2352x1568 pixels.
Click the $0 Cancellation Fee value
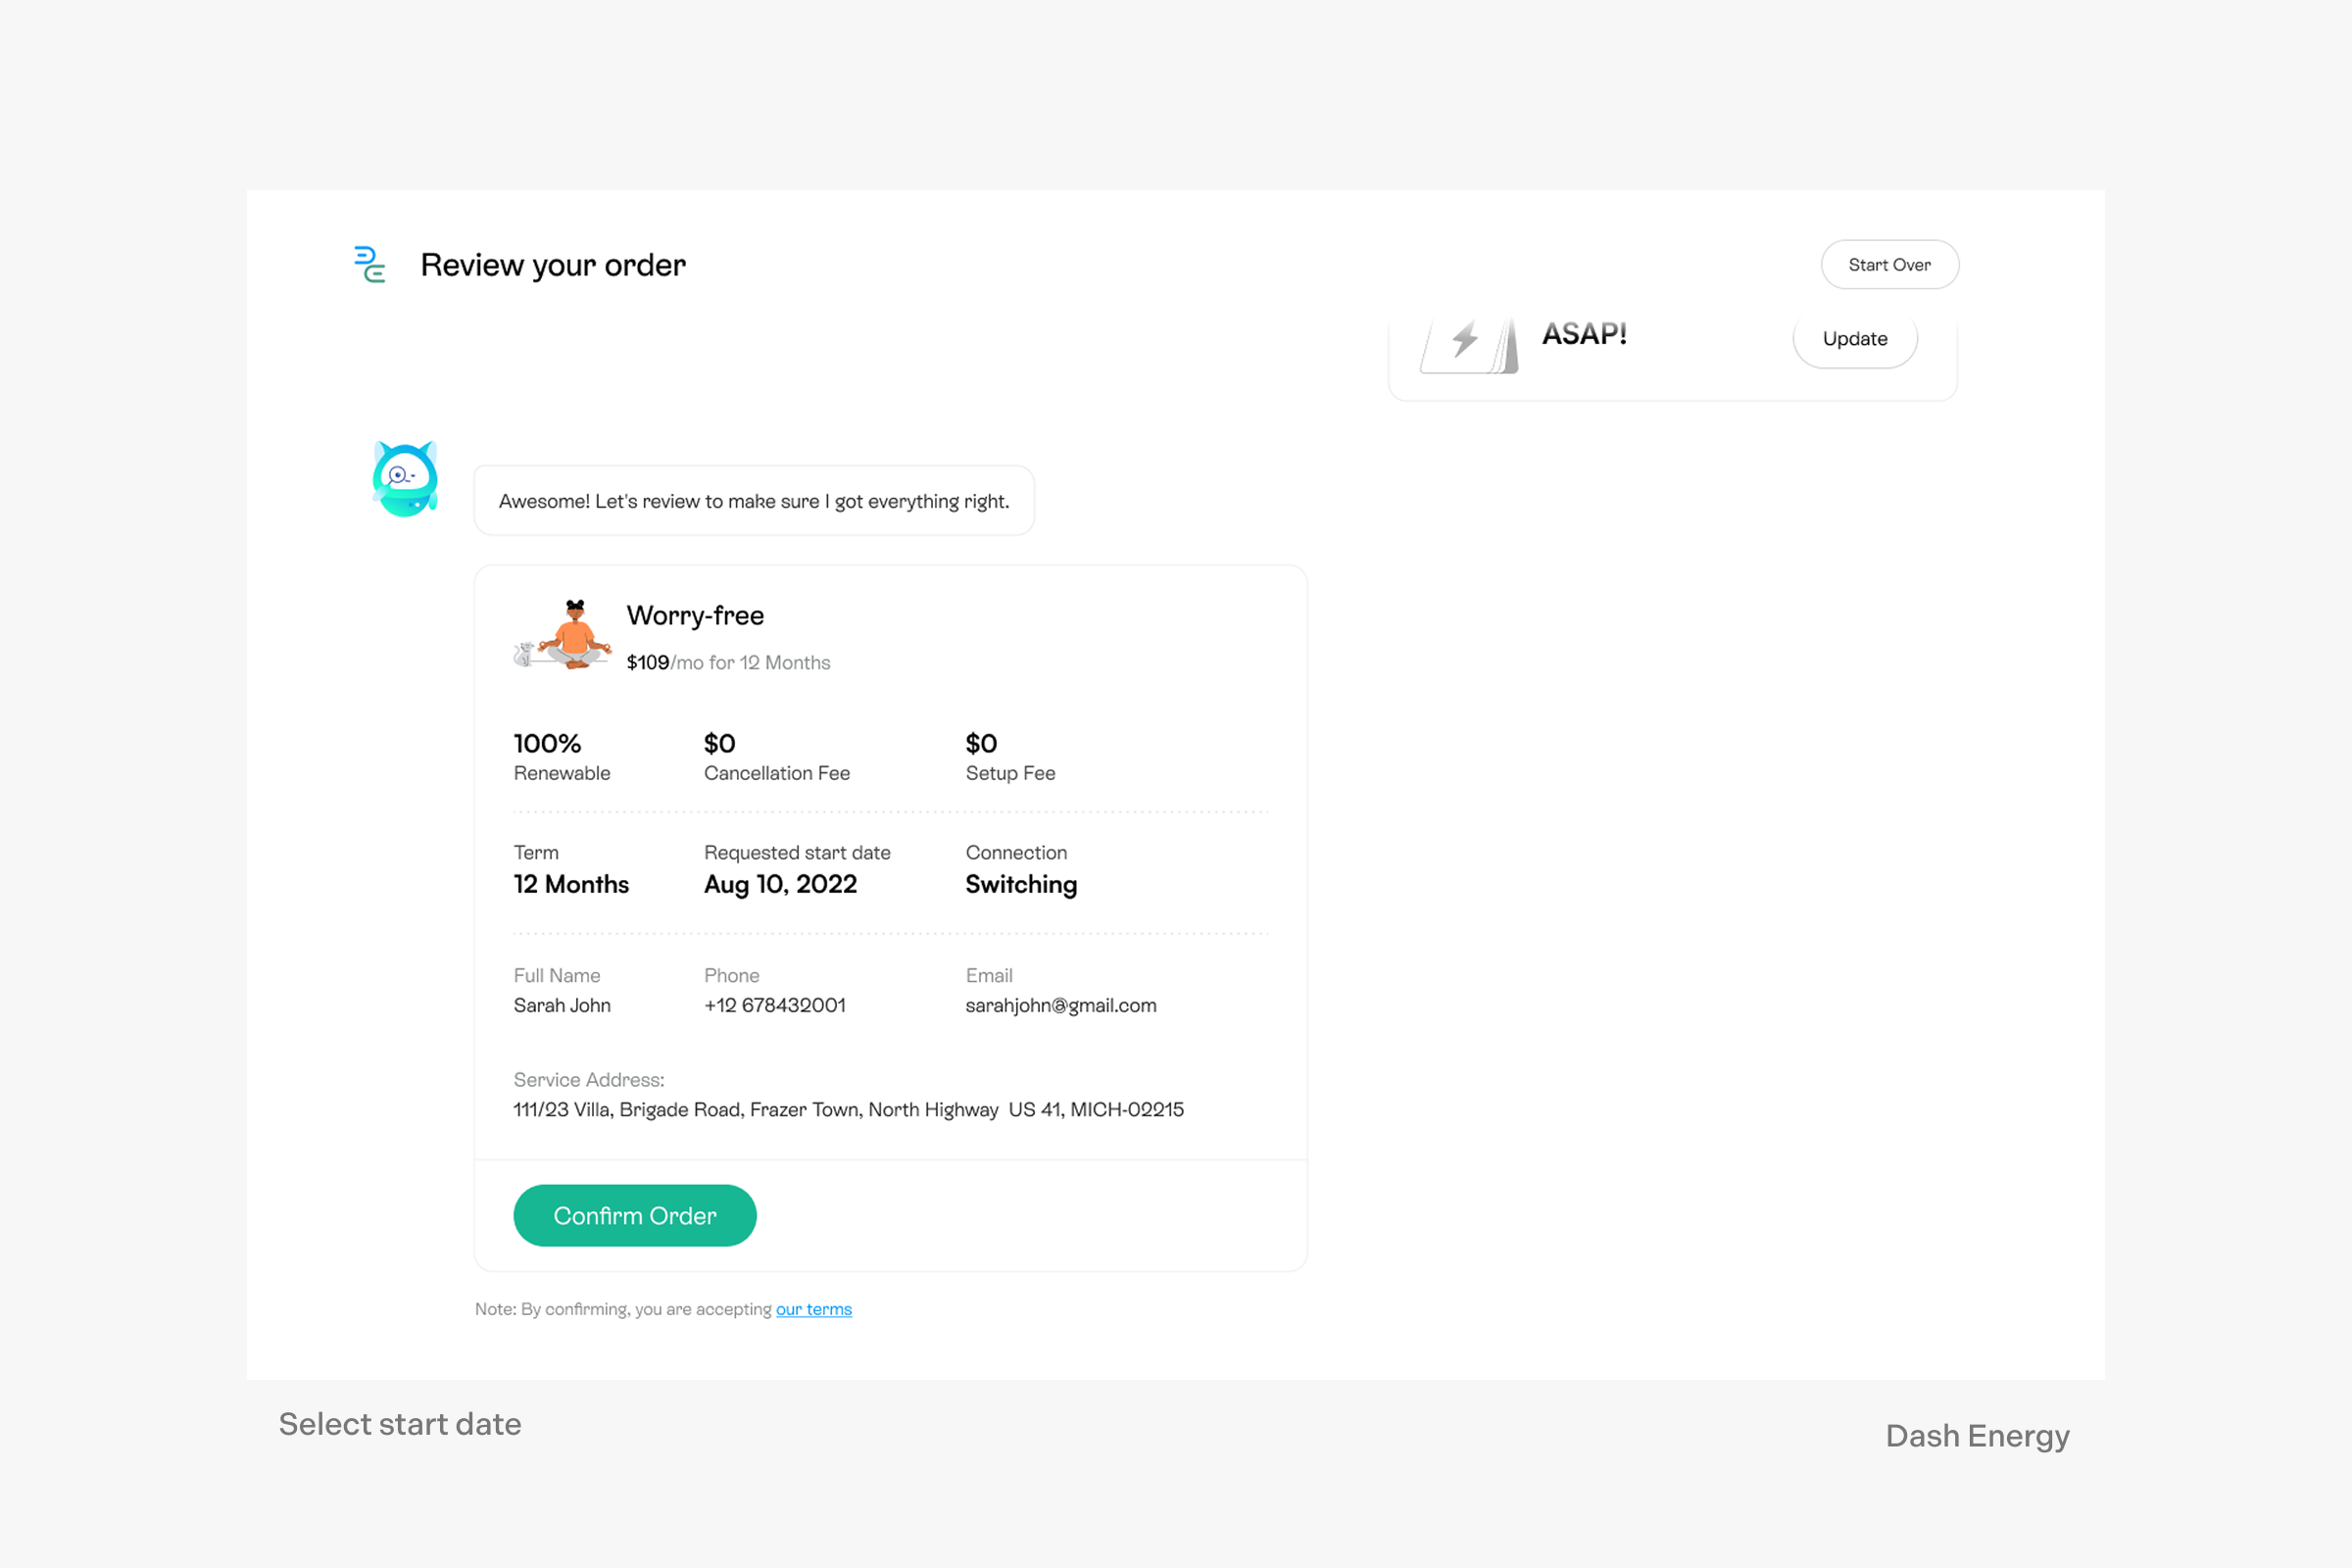[x=720, y=743]
